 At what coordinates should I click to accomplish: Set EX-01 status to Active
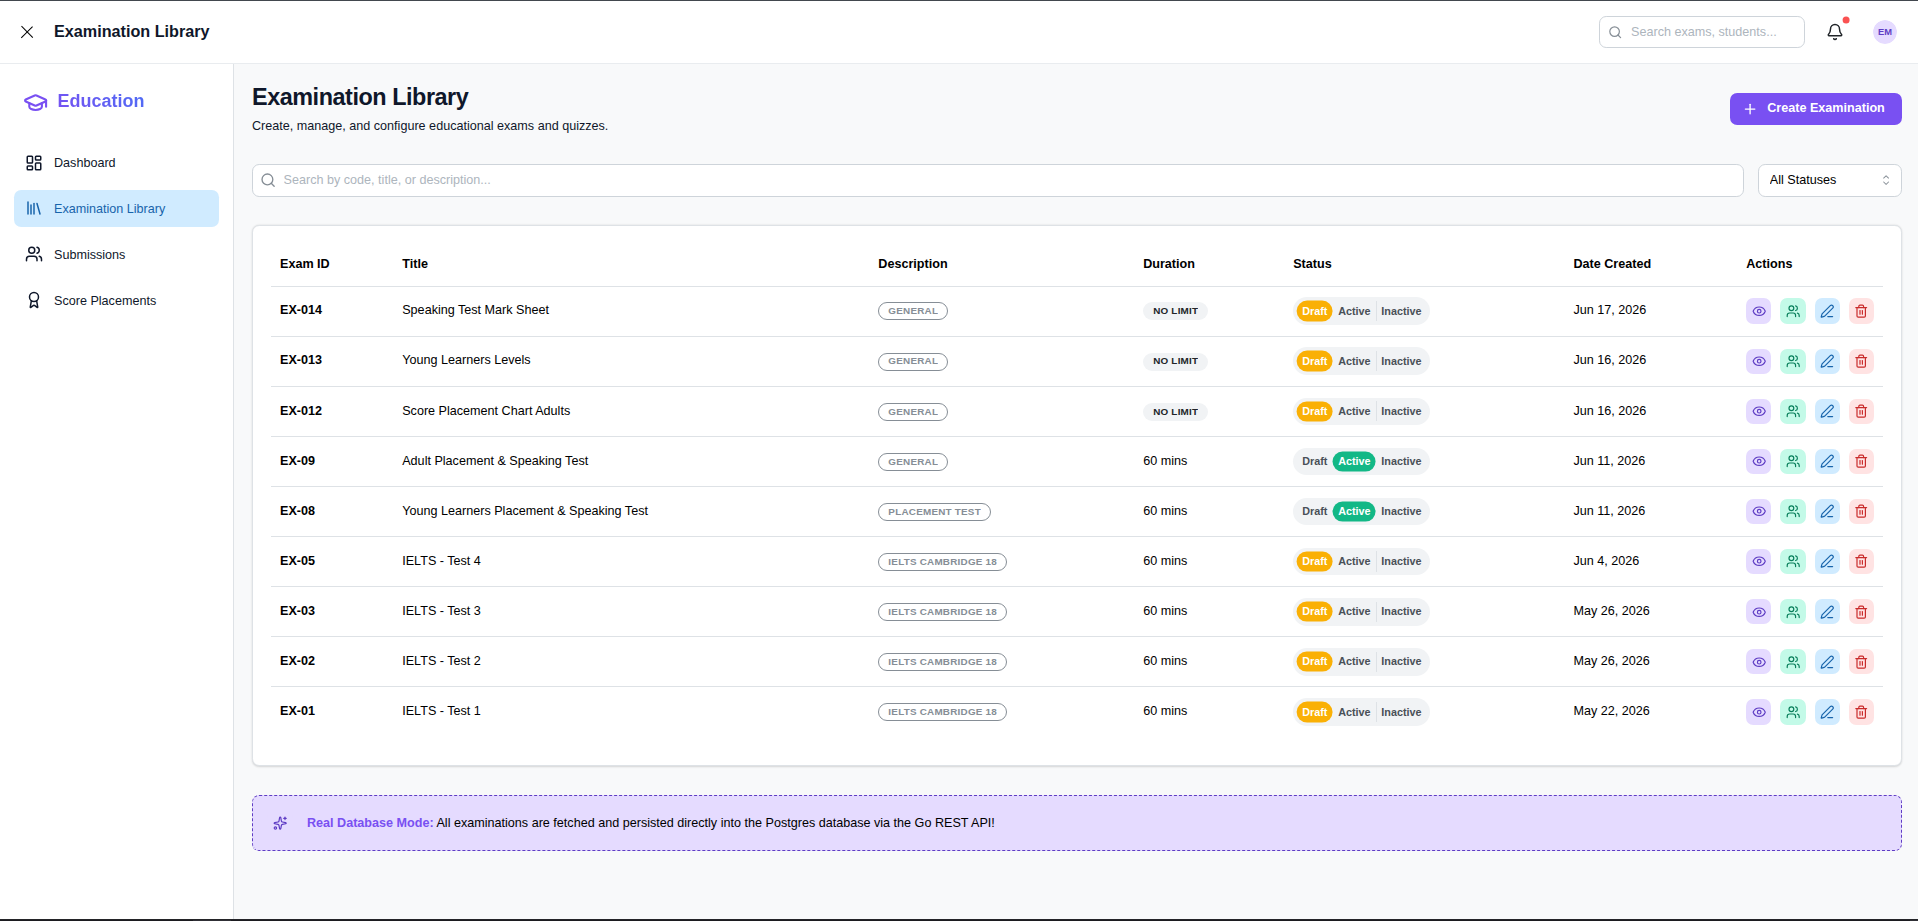pyautogui.click(x=1354, y=712)
